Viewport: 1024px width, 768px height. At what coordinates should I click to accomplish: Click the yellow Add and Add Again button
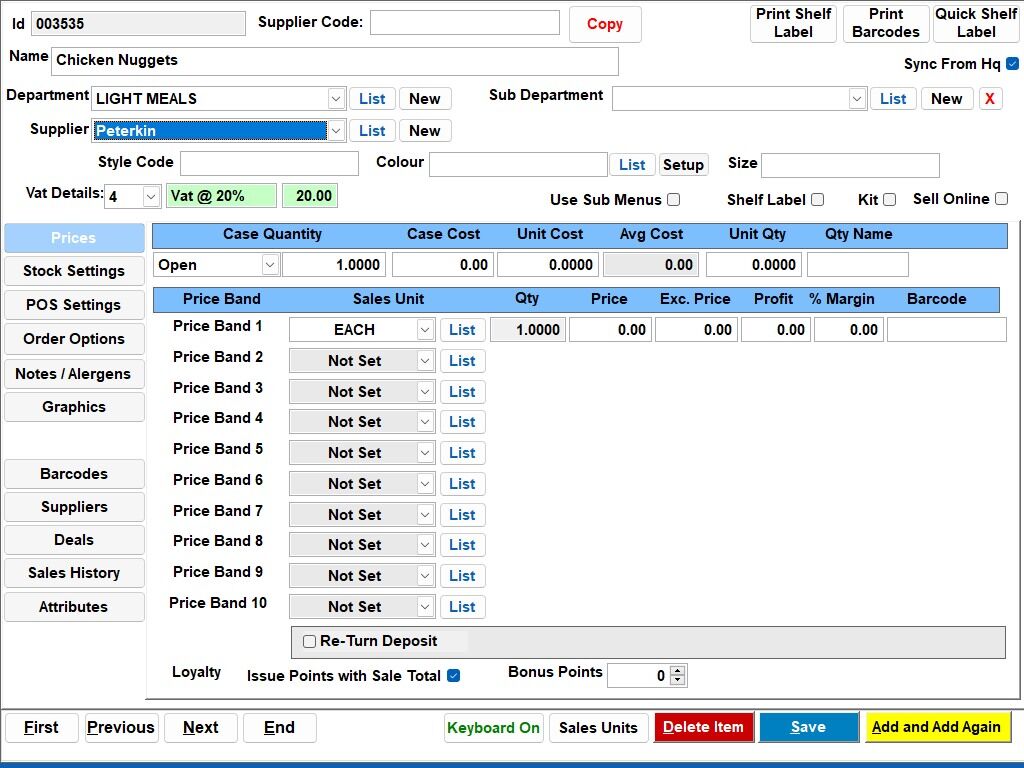936,728
